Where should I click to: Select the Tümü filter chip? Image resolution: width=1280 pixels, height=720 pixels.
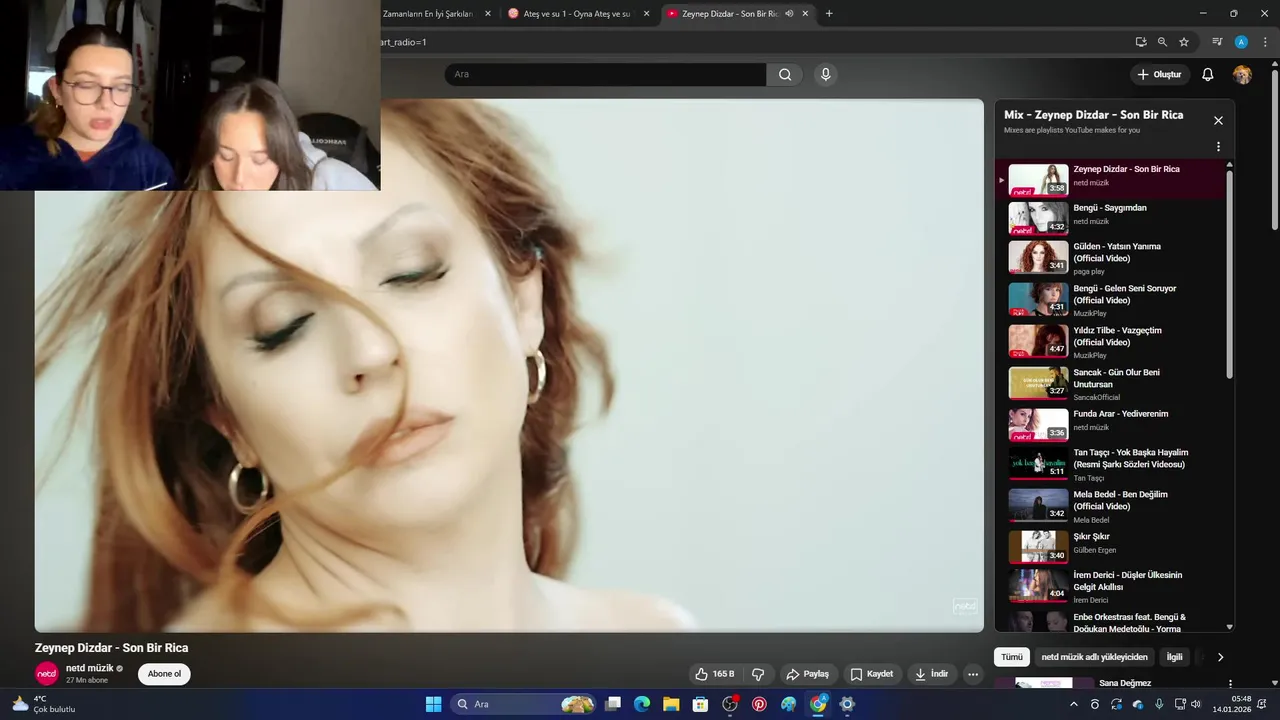(x=1012, y=657)
